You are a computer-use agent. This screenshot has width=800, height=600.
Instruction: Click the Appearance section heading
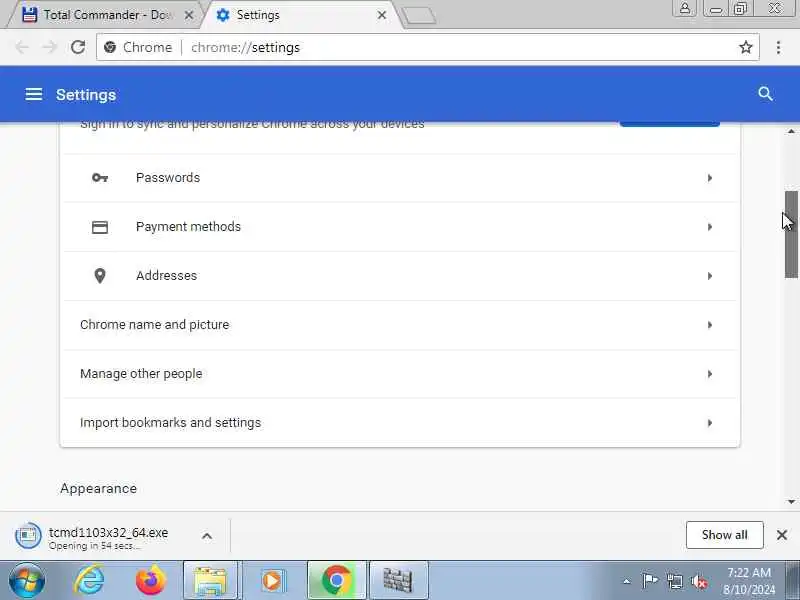pos(98,488)
